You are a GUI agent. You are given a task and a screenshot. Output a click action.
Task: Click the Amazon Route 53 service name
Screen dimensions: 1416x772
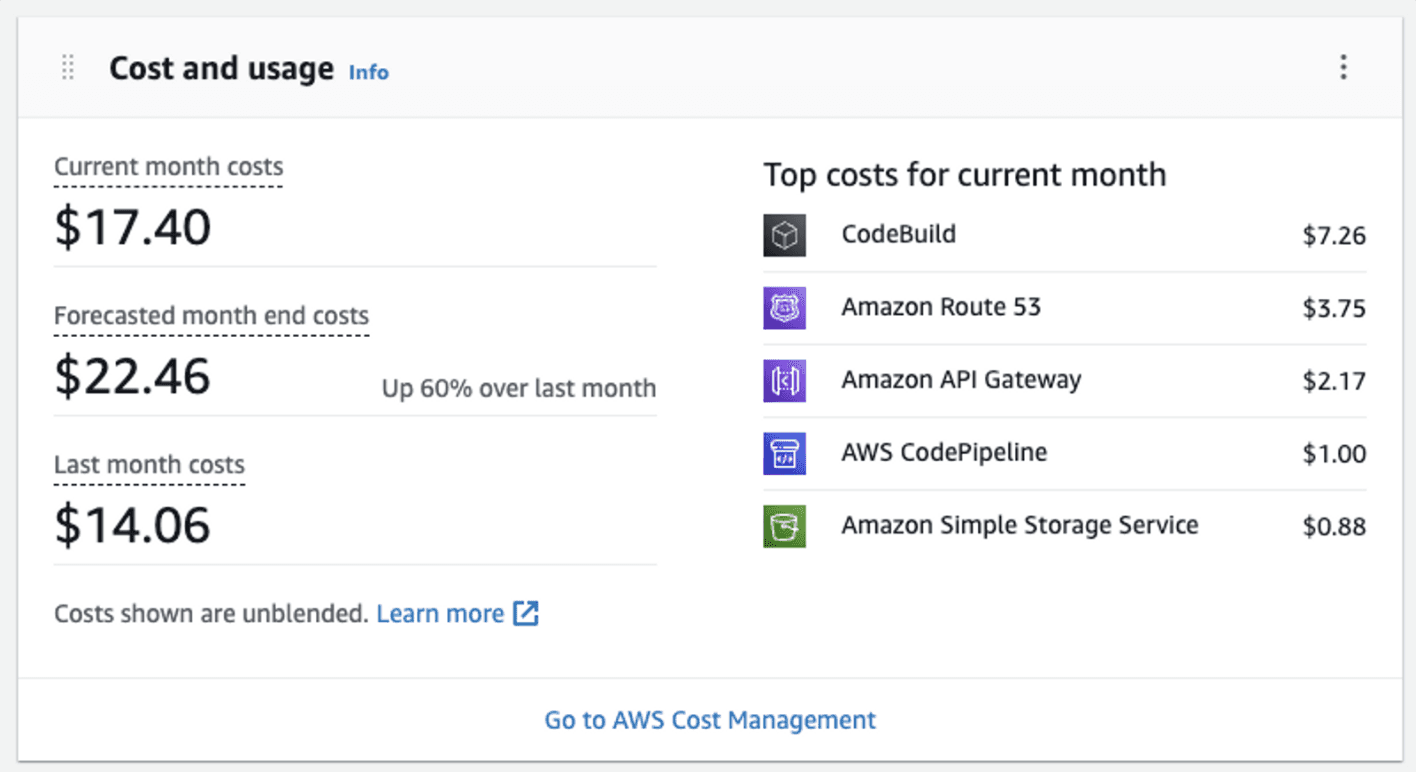coord(941,307)
